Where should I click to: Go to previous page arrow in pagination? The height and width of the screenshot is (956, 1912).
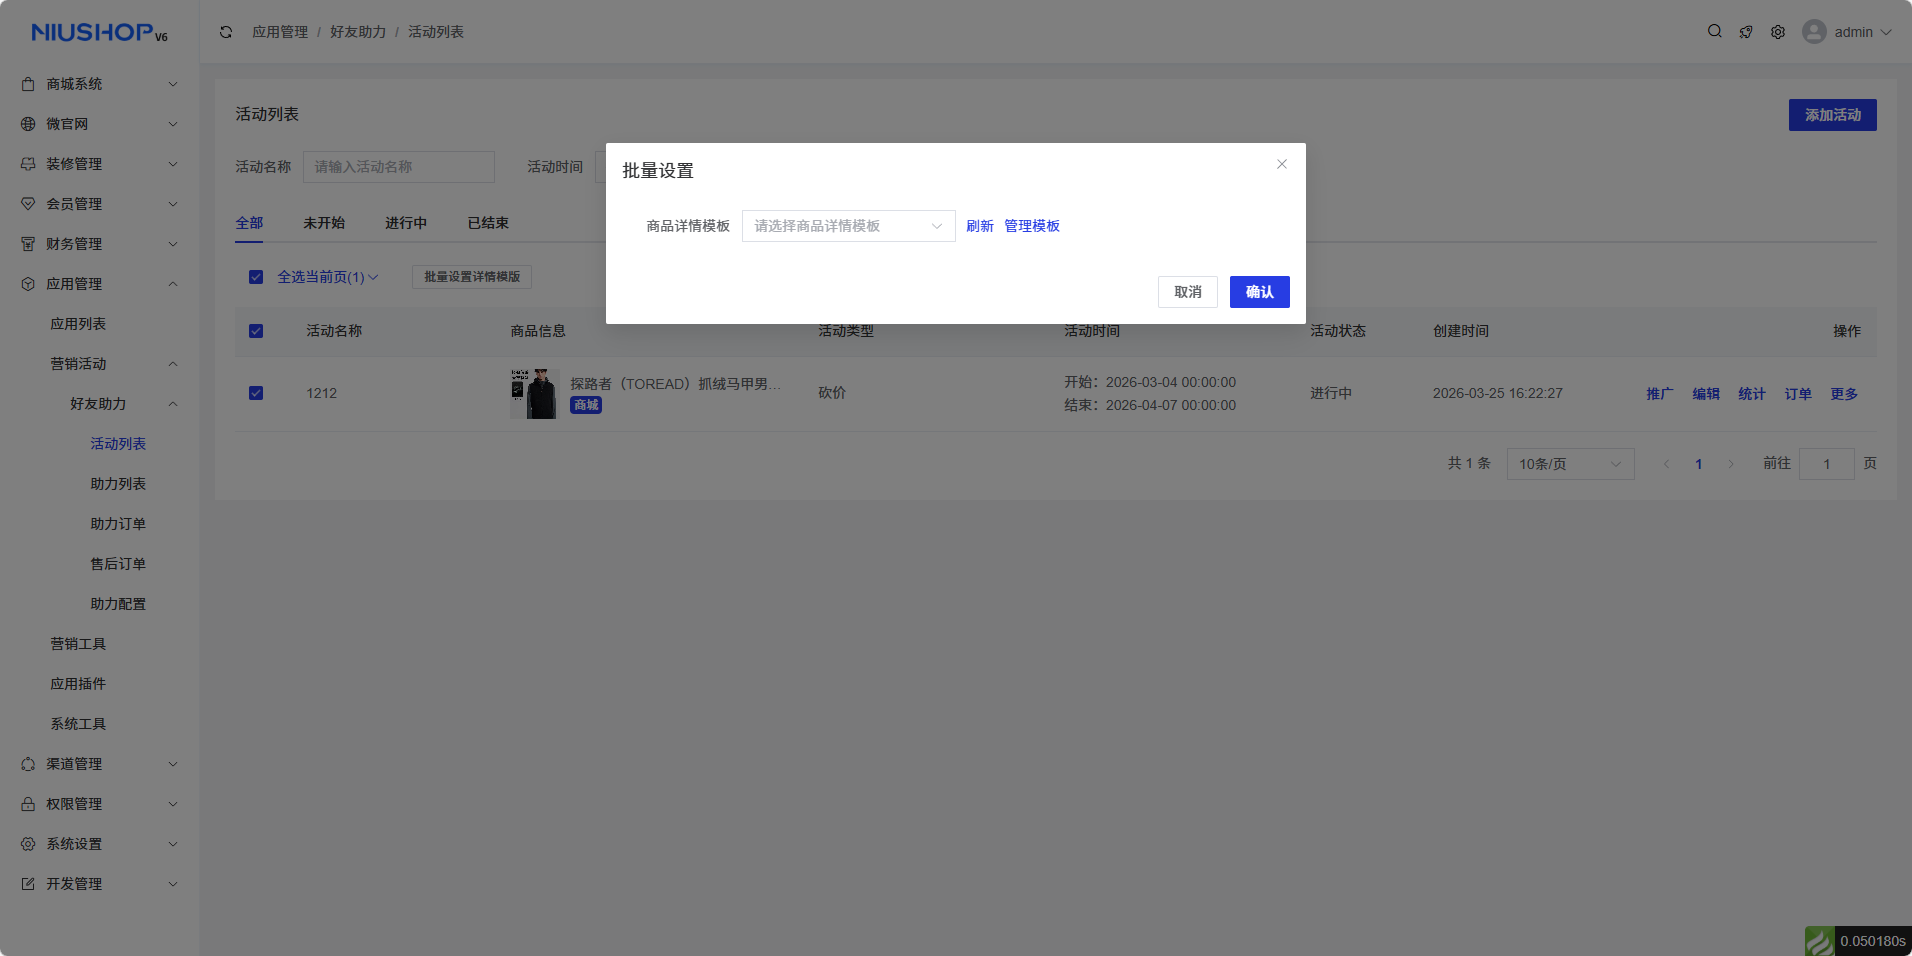(x=1666, y=464)
